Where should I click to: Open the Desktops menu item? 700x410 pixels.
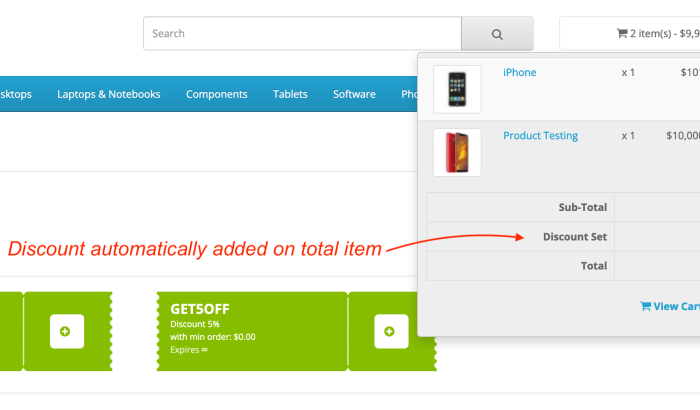click(x=16, y=94)
